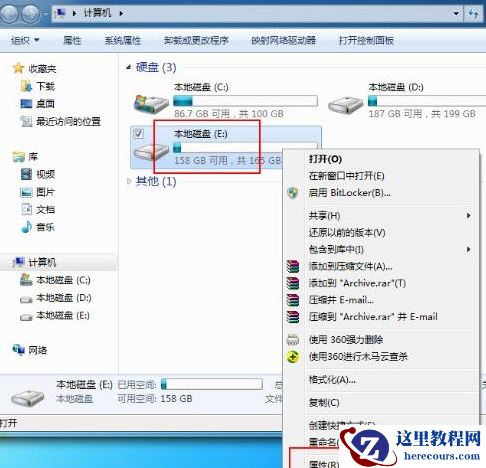Click D: drive capacity usage bar
The image size is (486, 468).
pyautogui.click(x=427, y=101)
